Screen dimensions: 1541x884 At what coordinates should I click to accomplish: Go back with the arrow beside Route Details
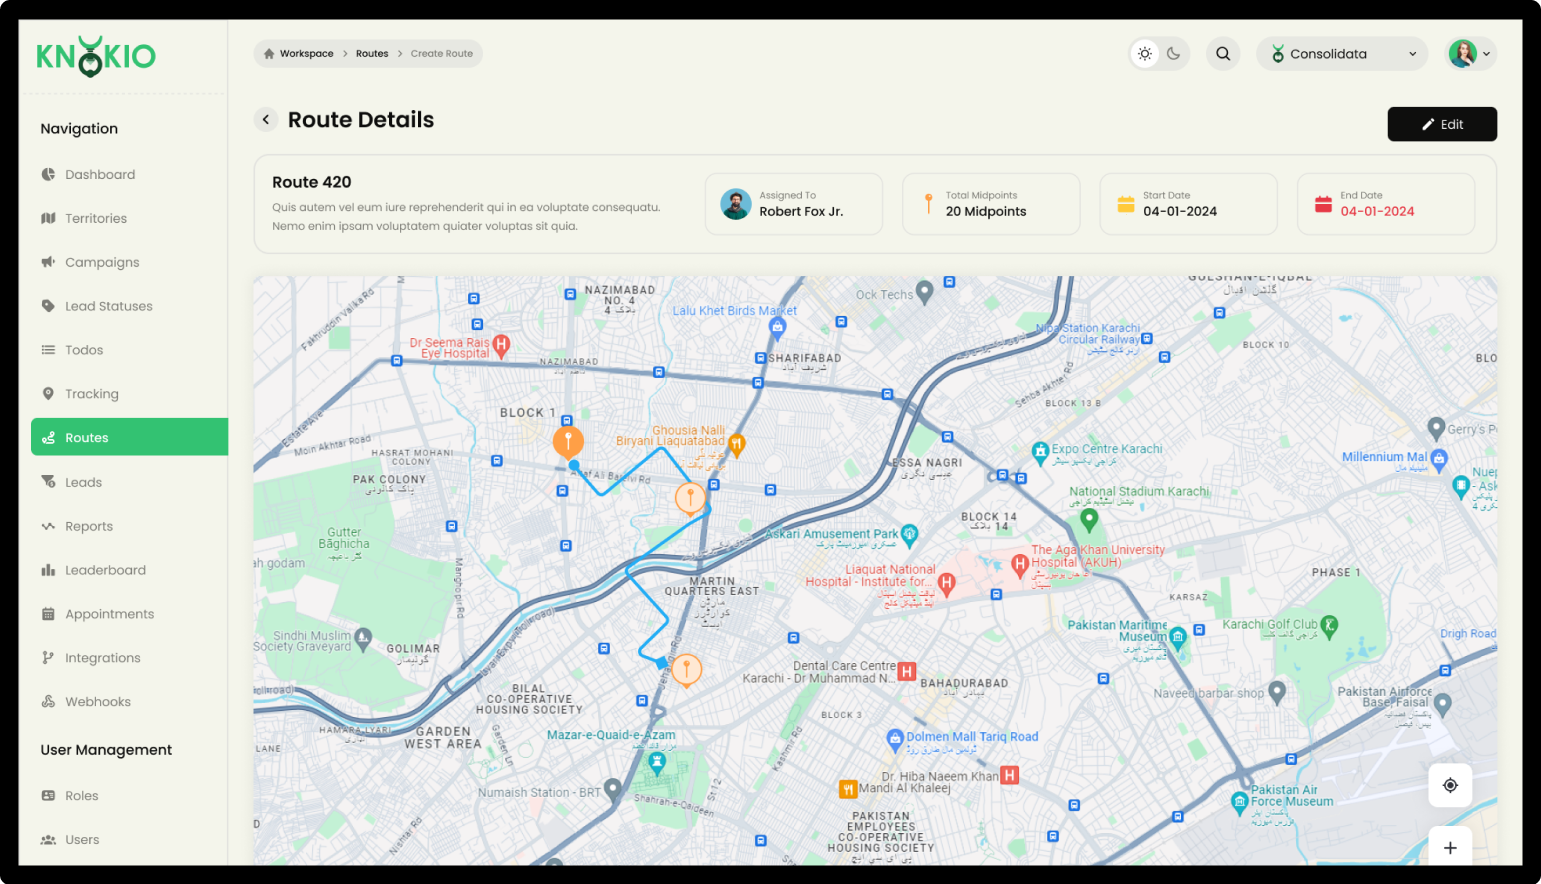266,120
